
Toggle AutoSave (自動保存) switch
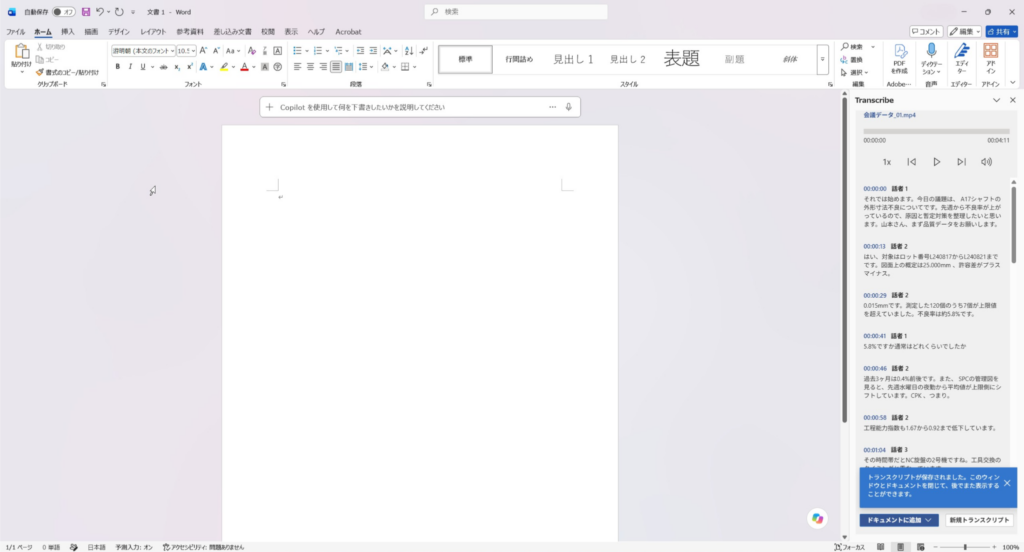[63, 12]
